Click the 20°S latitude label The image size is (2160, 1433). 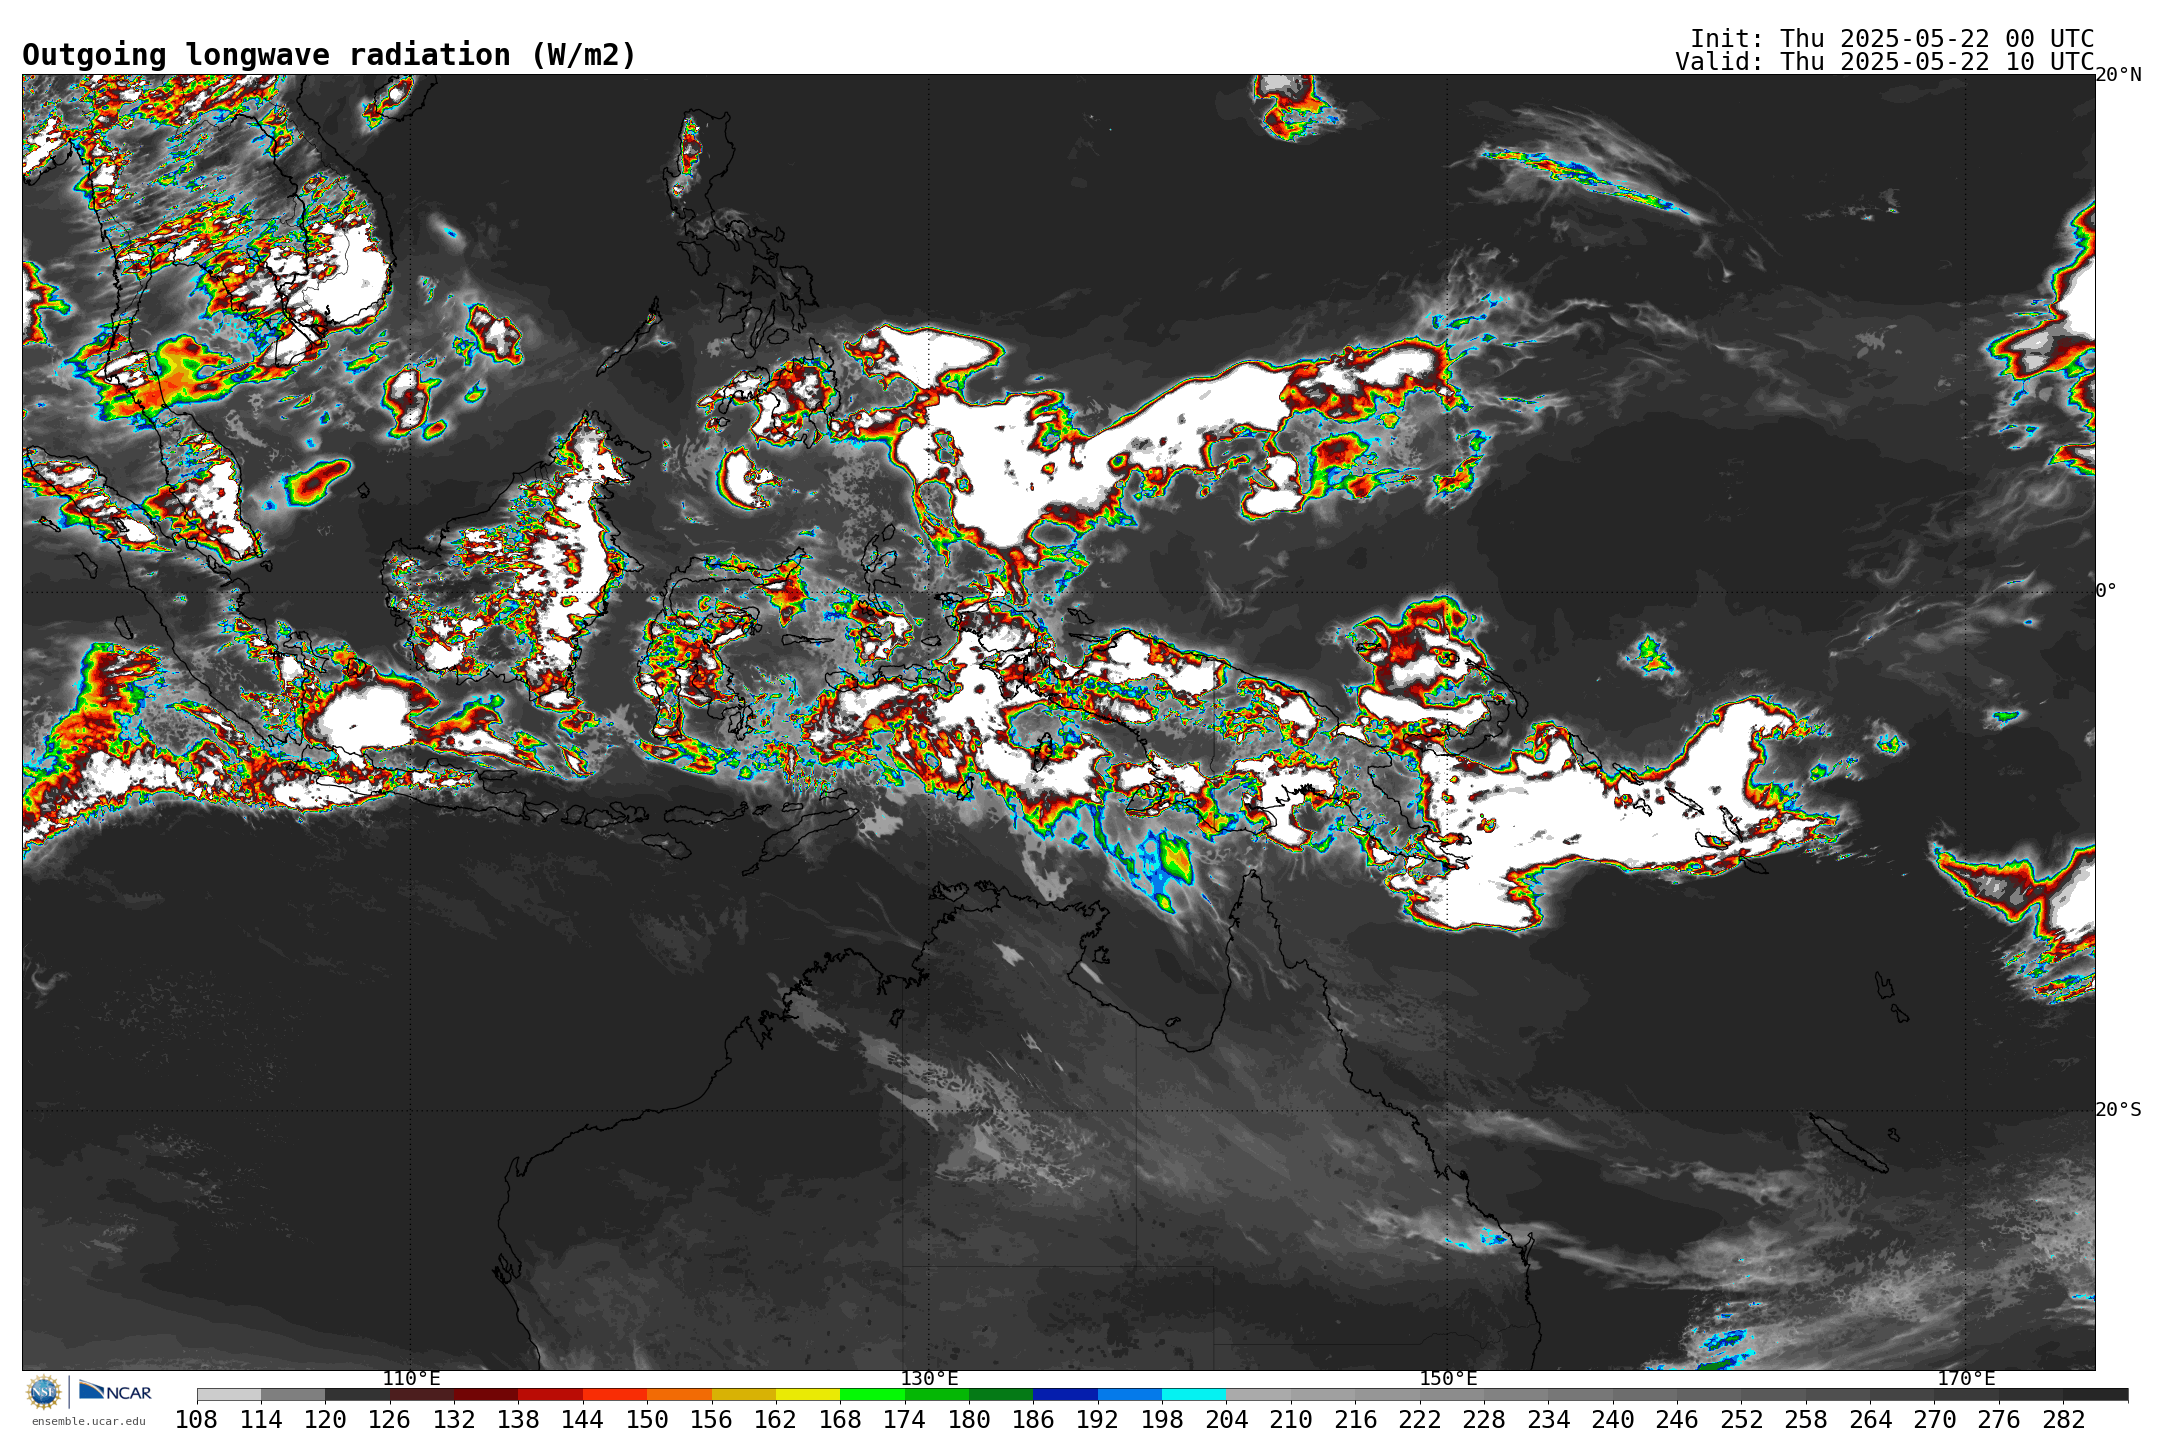[2118, 1110]
